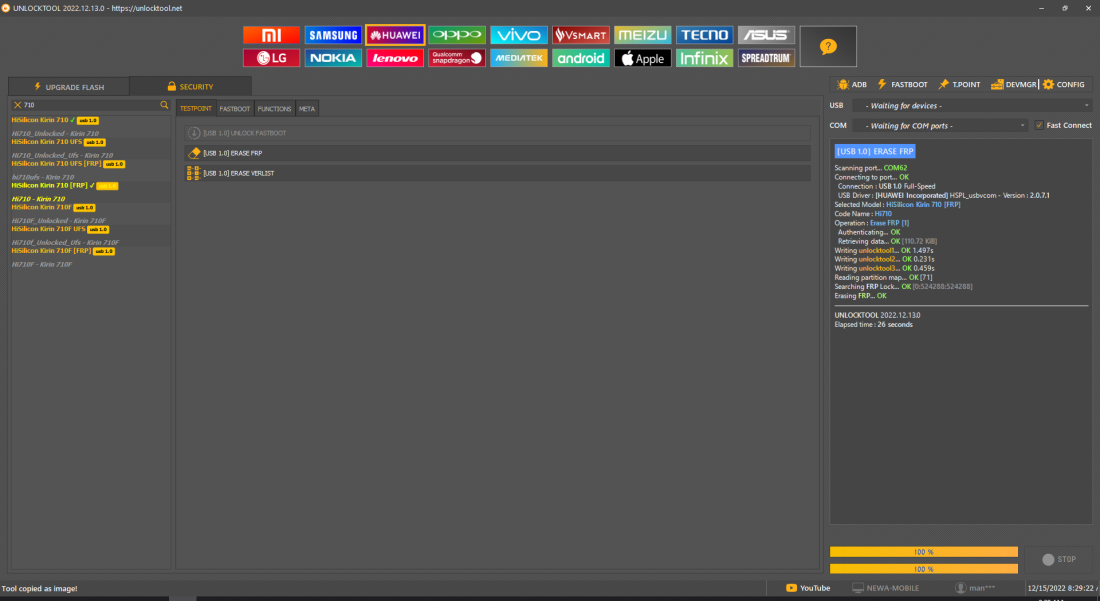
Task: Select the Apple logo tile
Action: pos(643,58)
